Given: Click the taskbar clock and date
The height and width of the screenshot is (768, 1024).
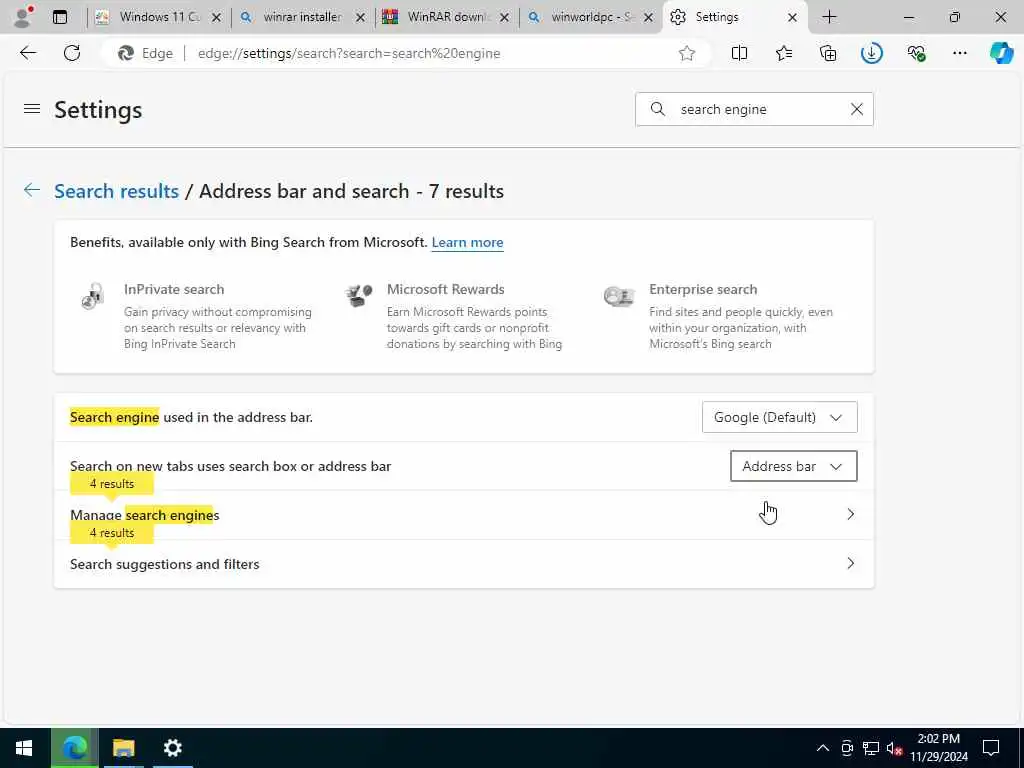Looking at the screenshot, I should (938, 748).
